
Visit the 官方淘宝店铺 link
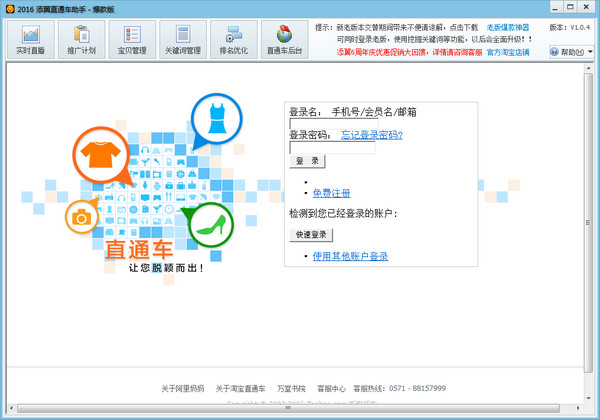click(x=510, y=51)
